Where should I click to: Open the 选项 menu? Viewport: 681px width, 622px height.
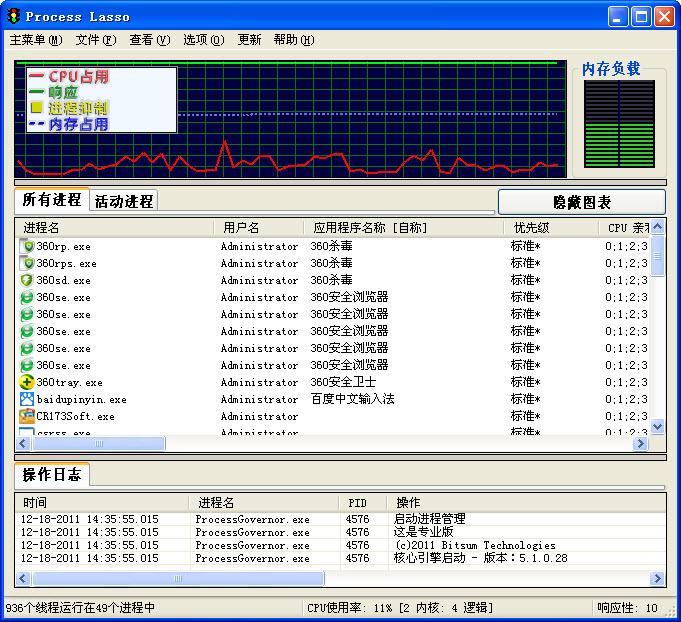point(203,40)
